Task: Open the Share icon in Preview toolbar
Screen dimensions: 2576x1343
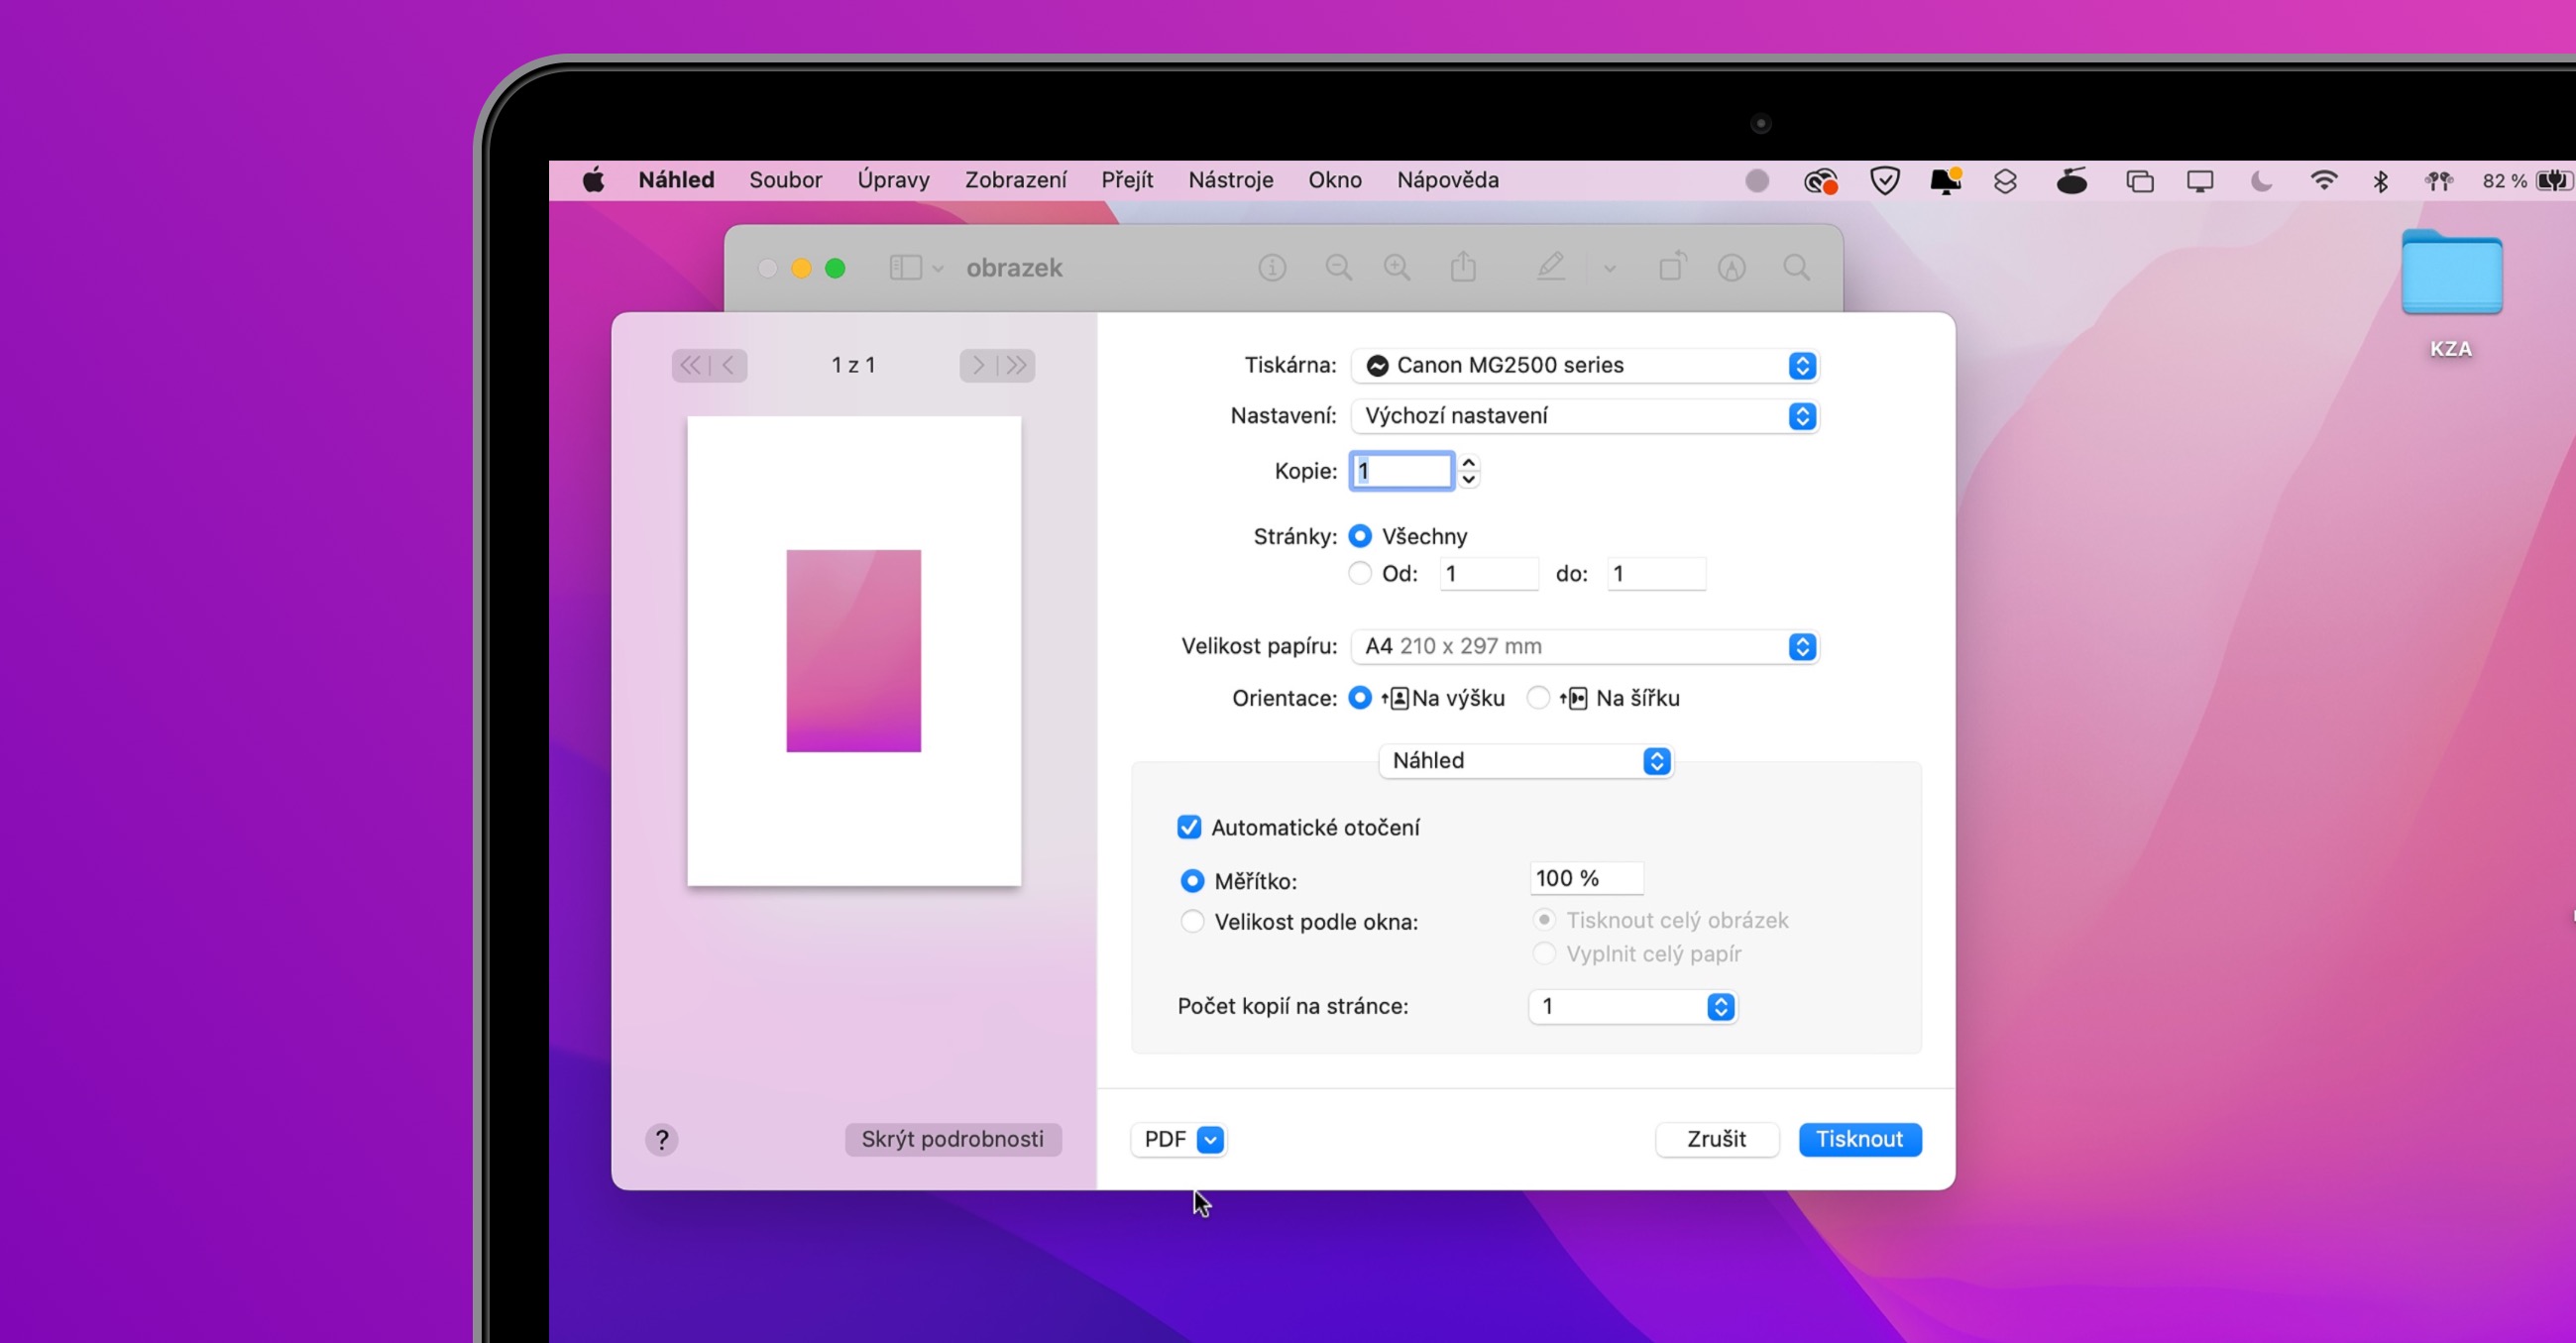Action: [1463, 267]
